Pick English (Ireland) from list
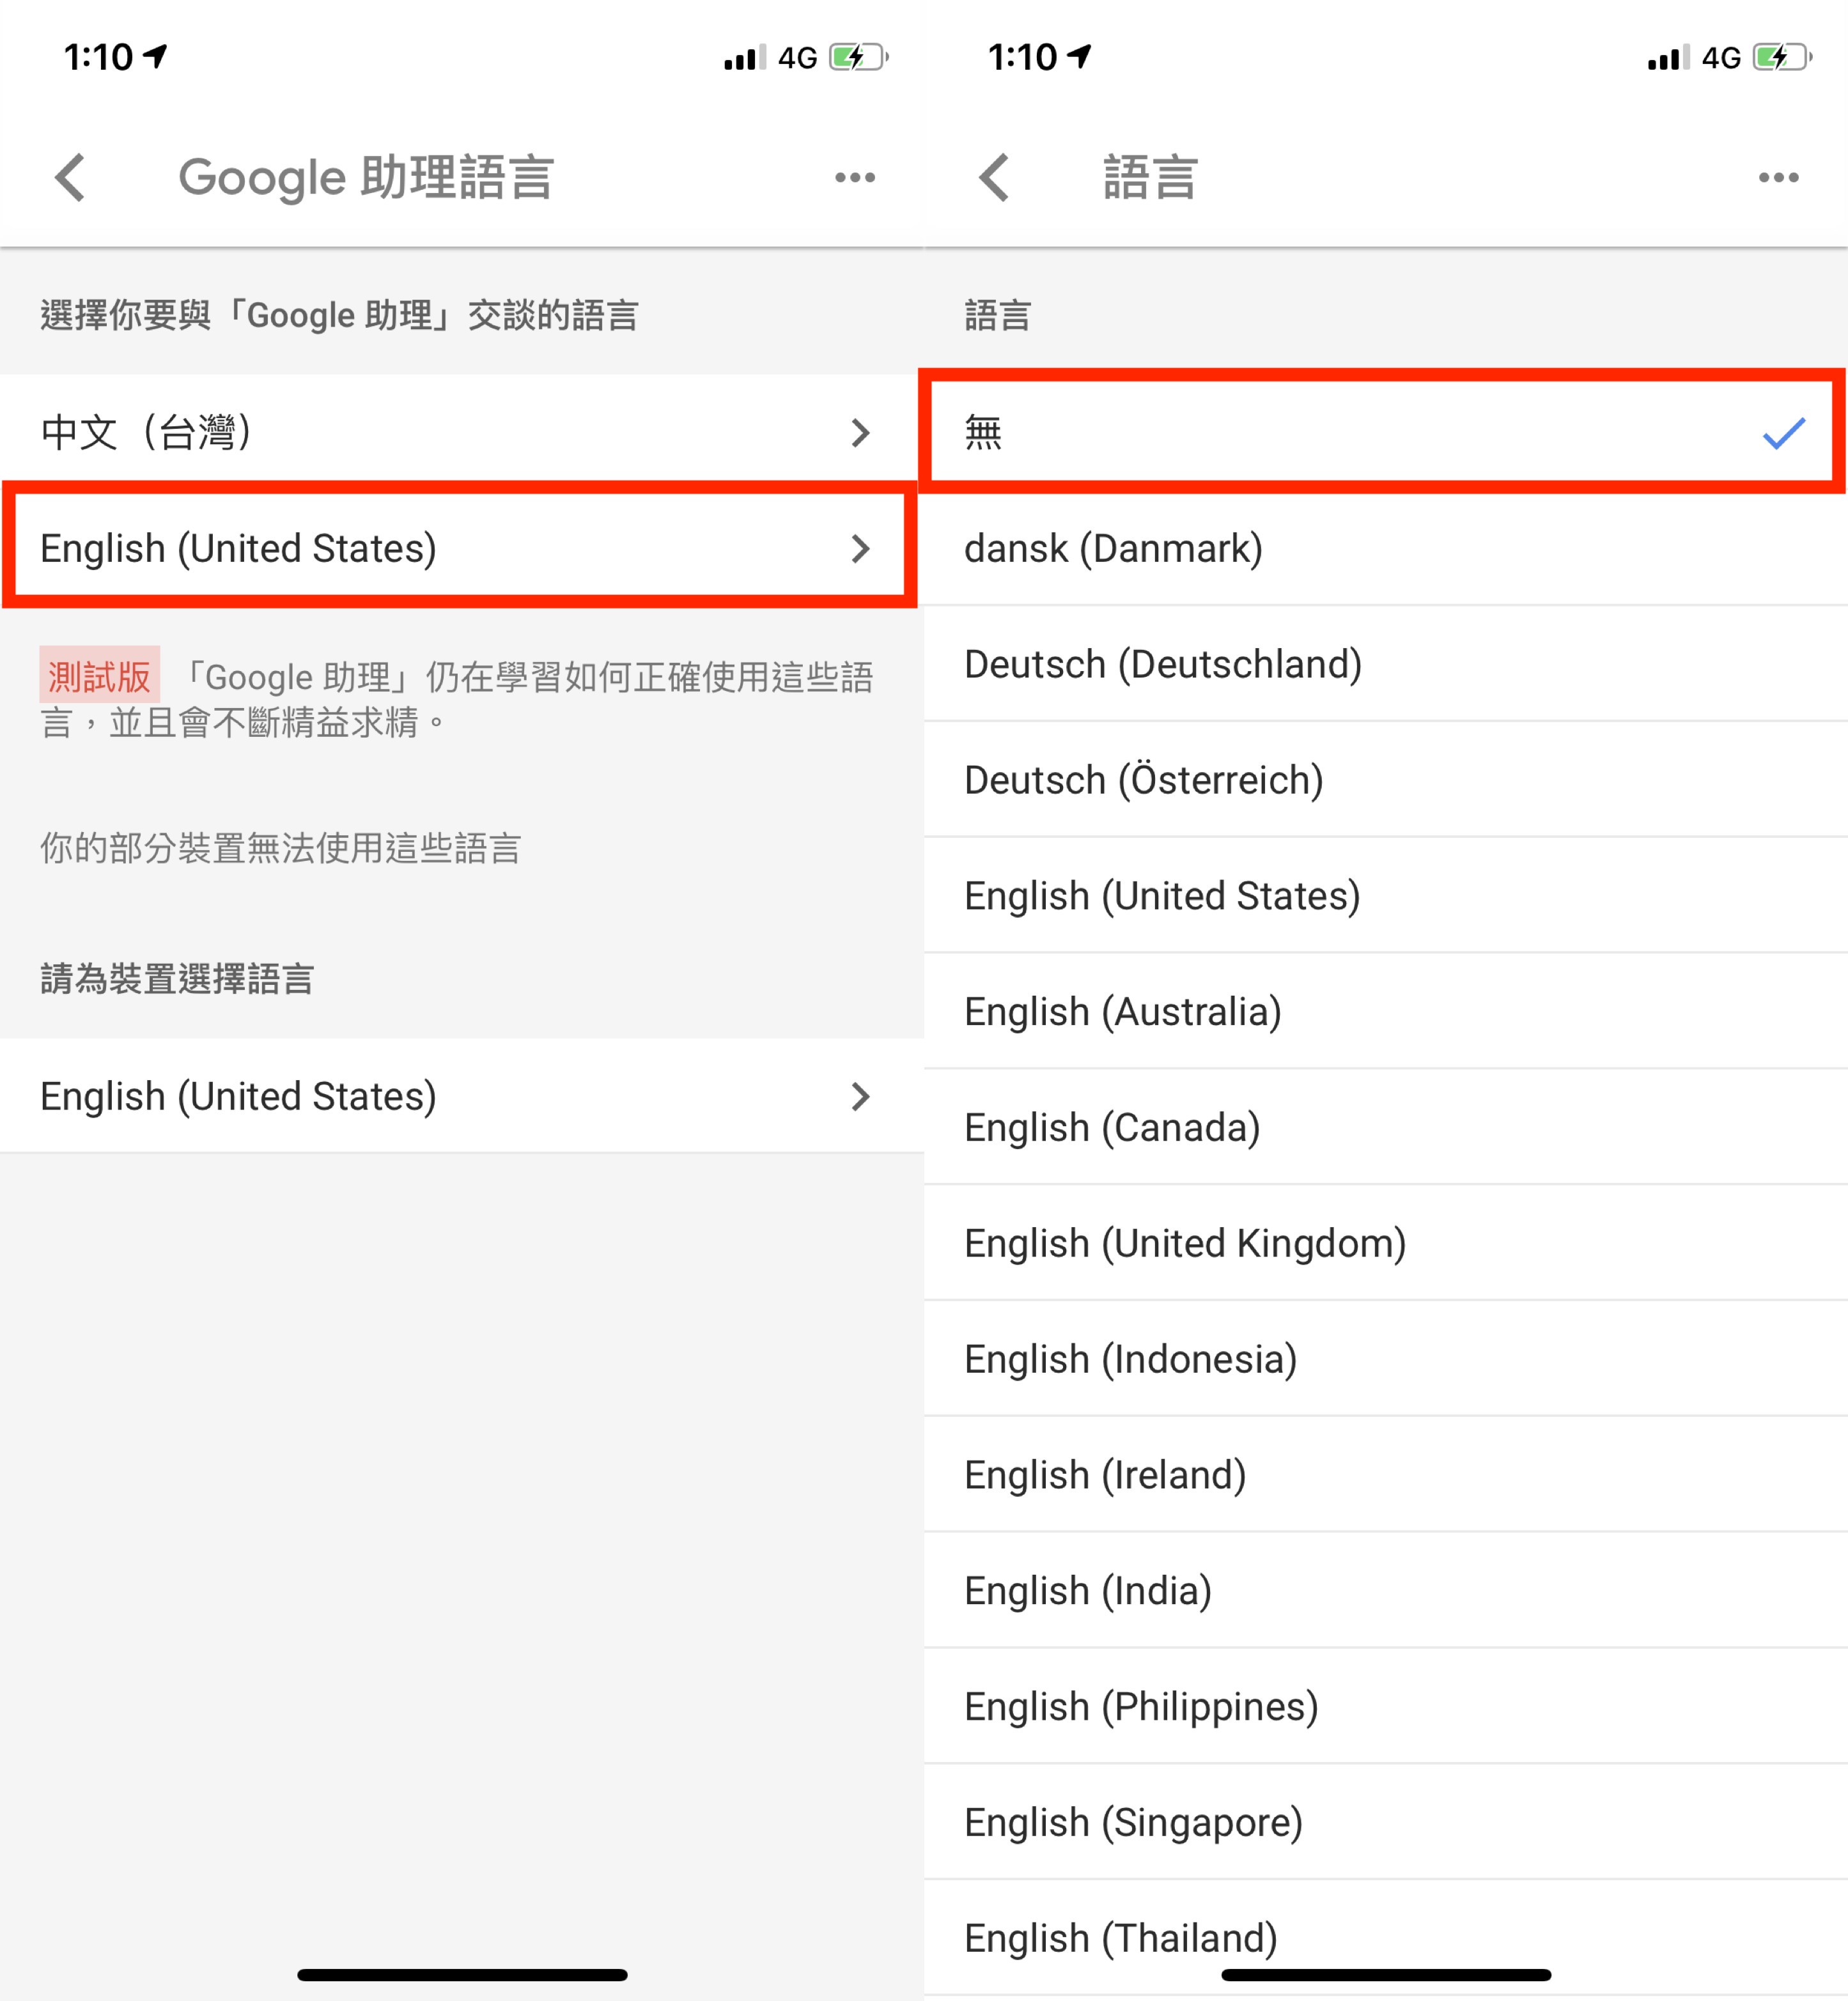 click(1385, 1476)
